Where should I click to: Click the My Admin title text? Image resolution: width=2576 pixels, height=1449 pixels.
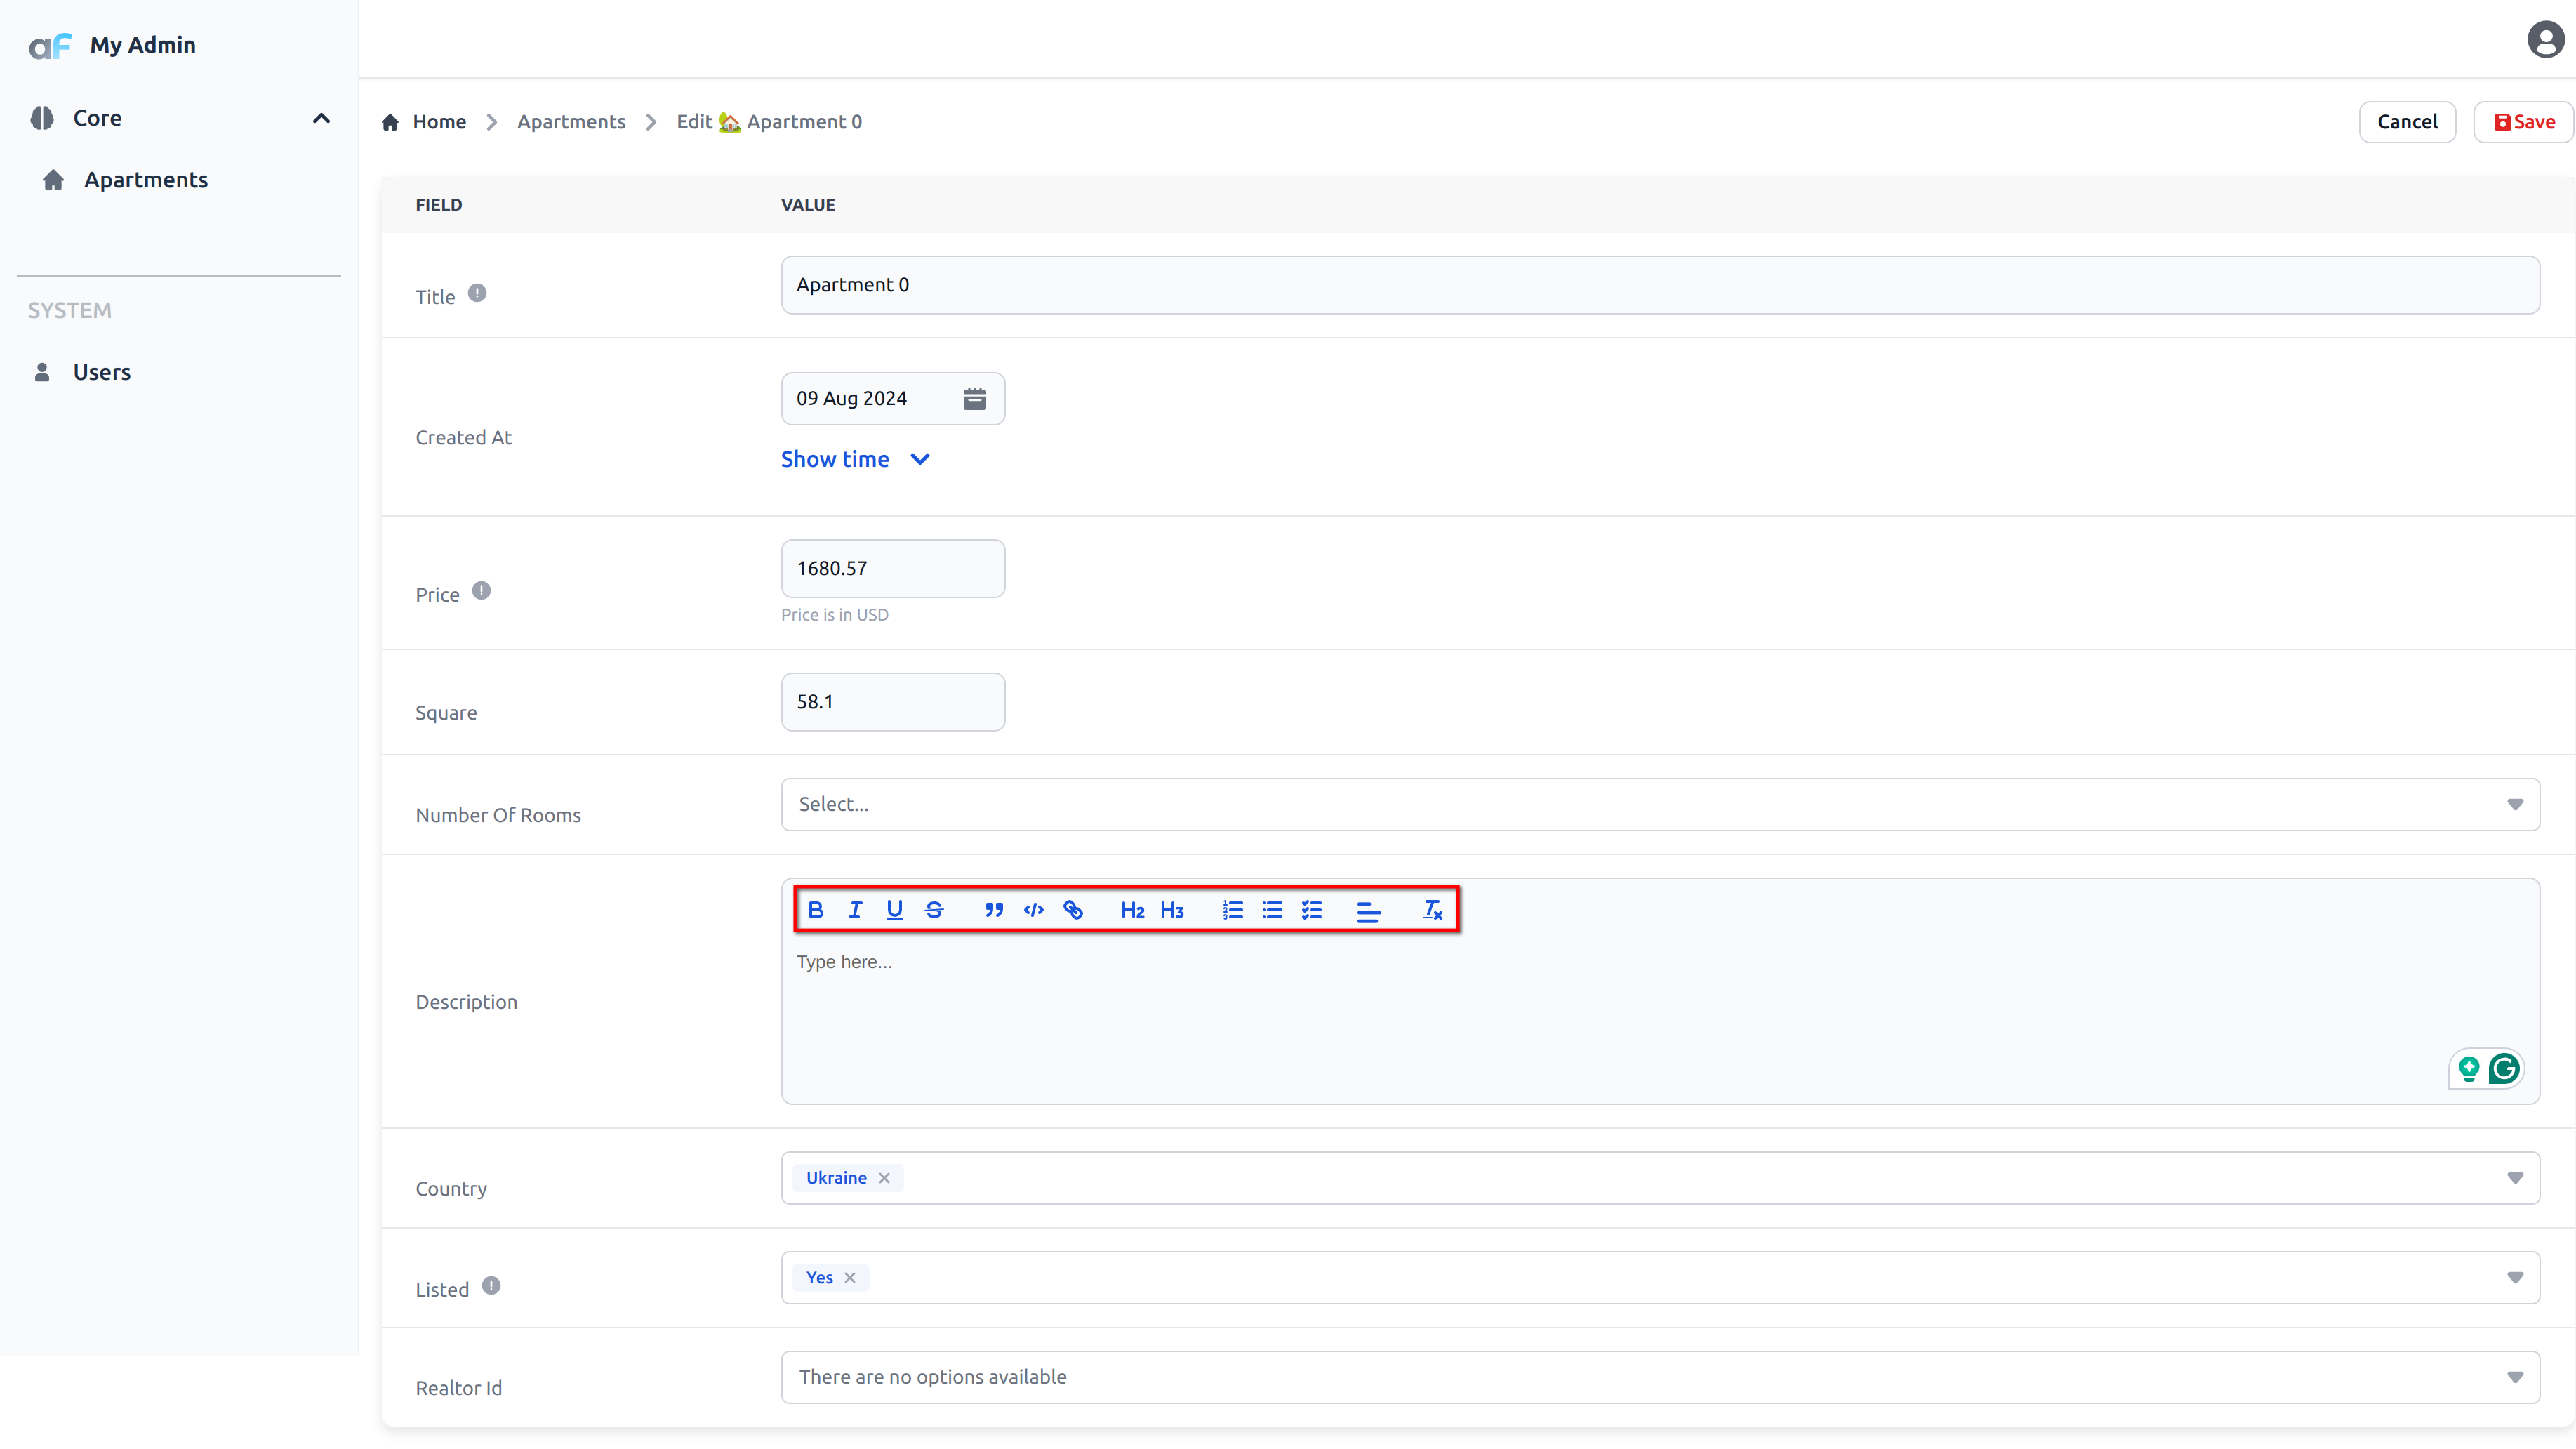(x=143, y=45)
